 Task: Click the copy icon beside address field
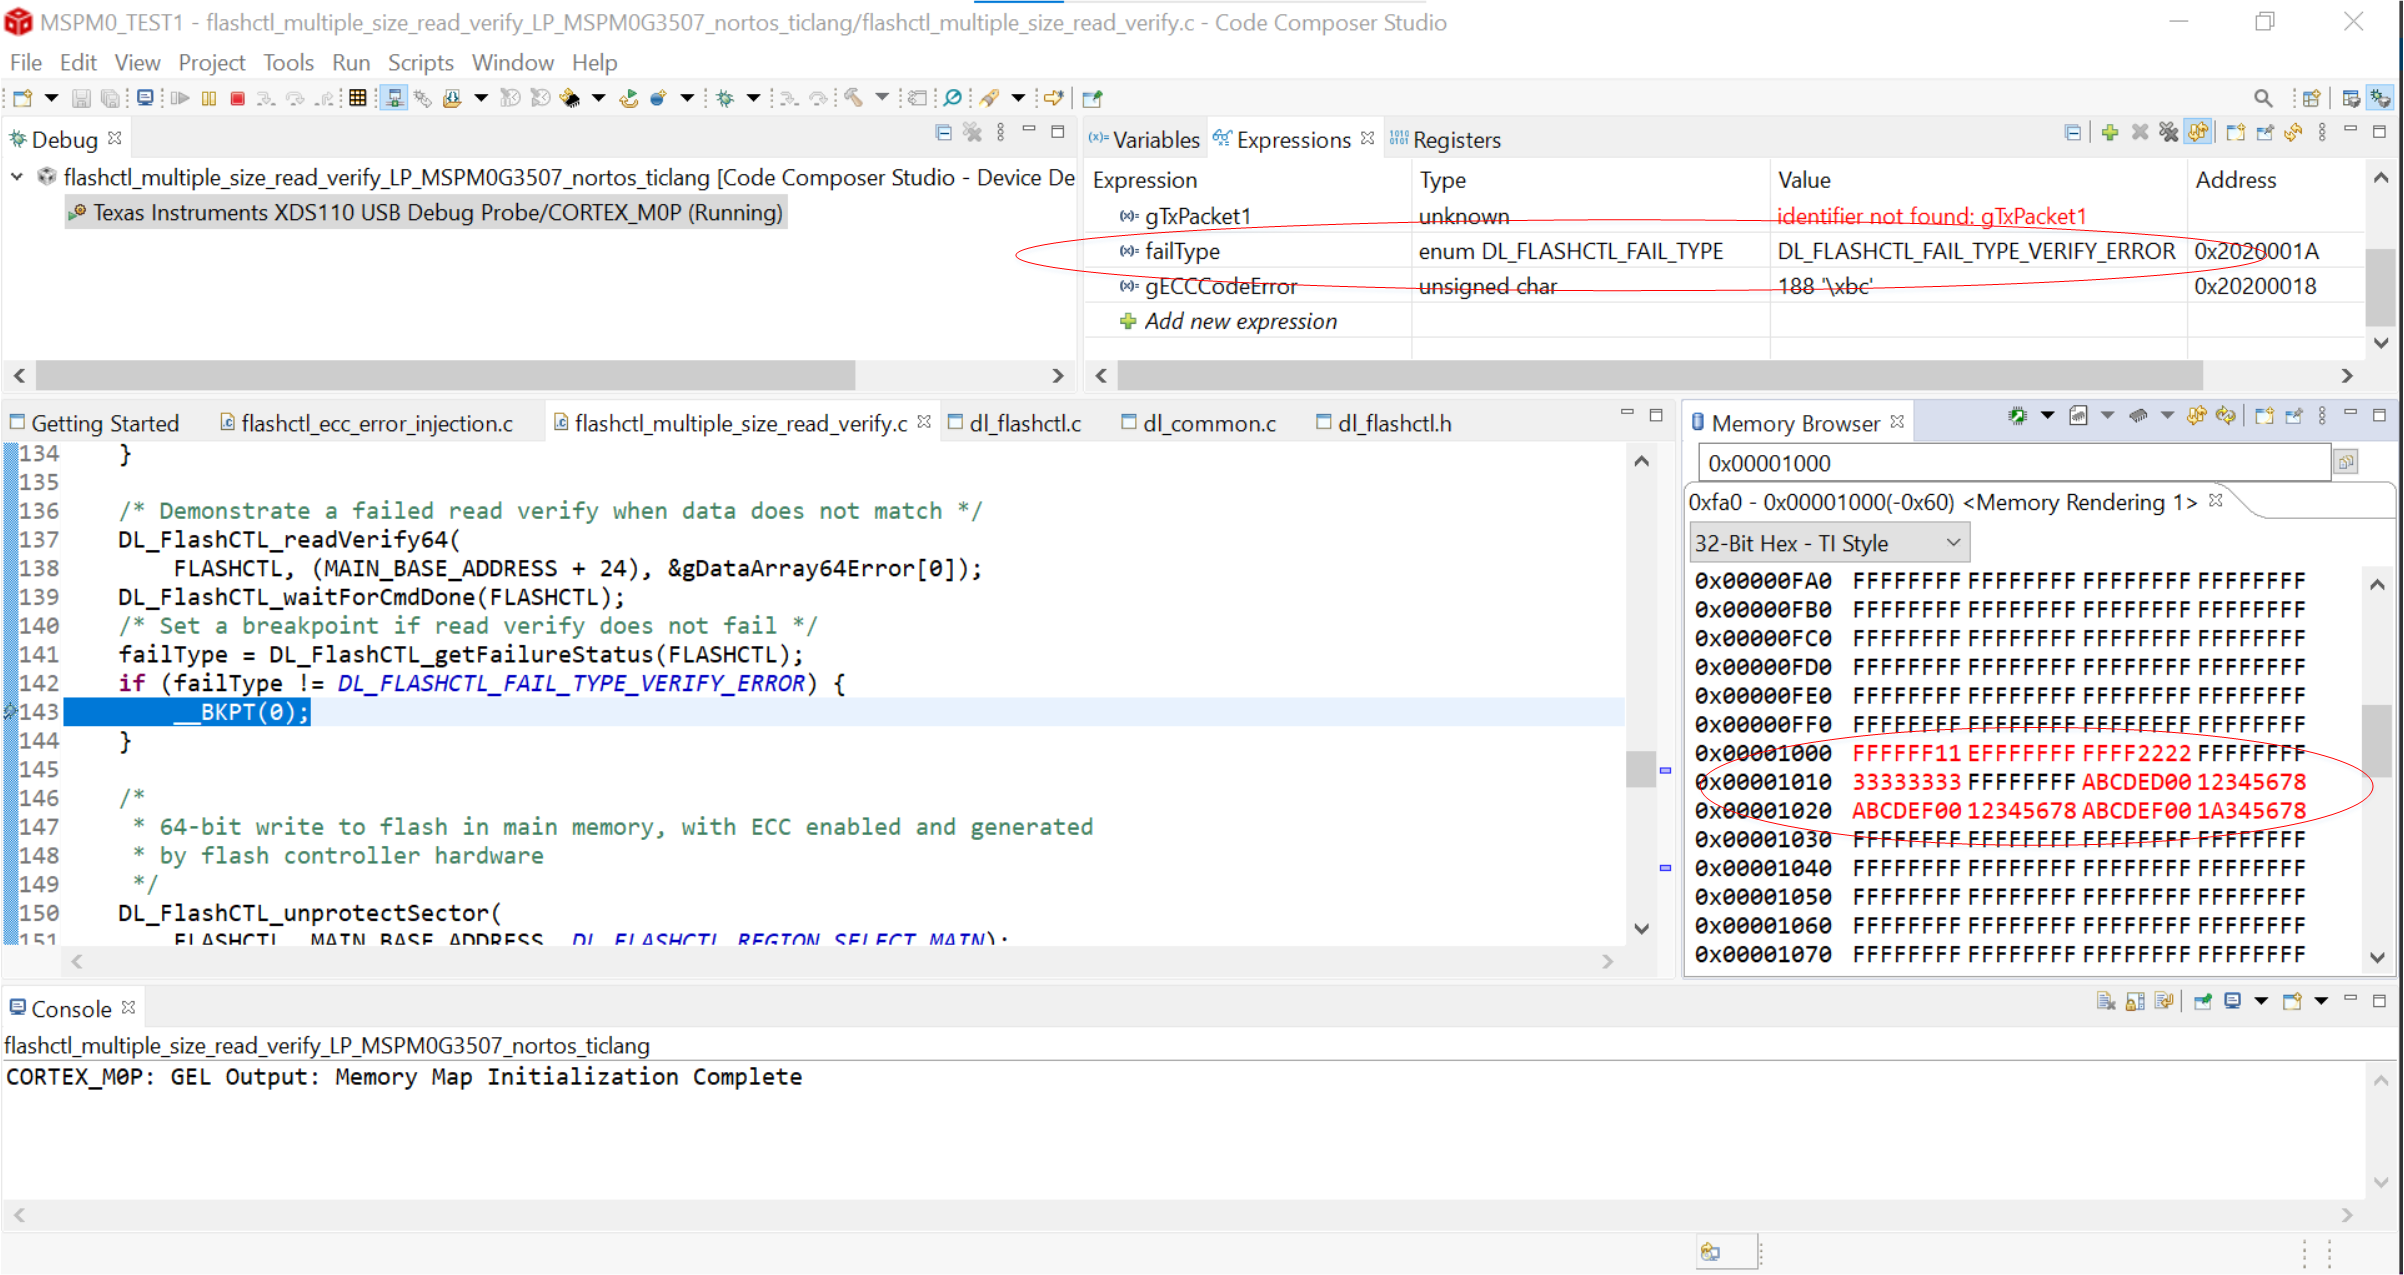tap(2346, 462)
